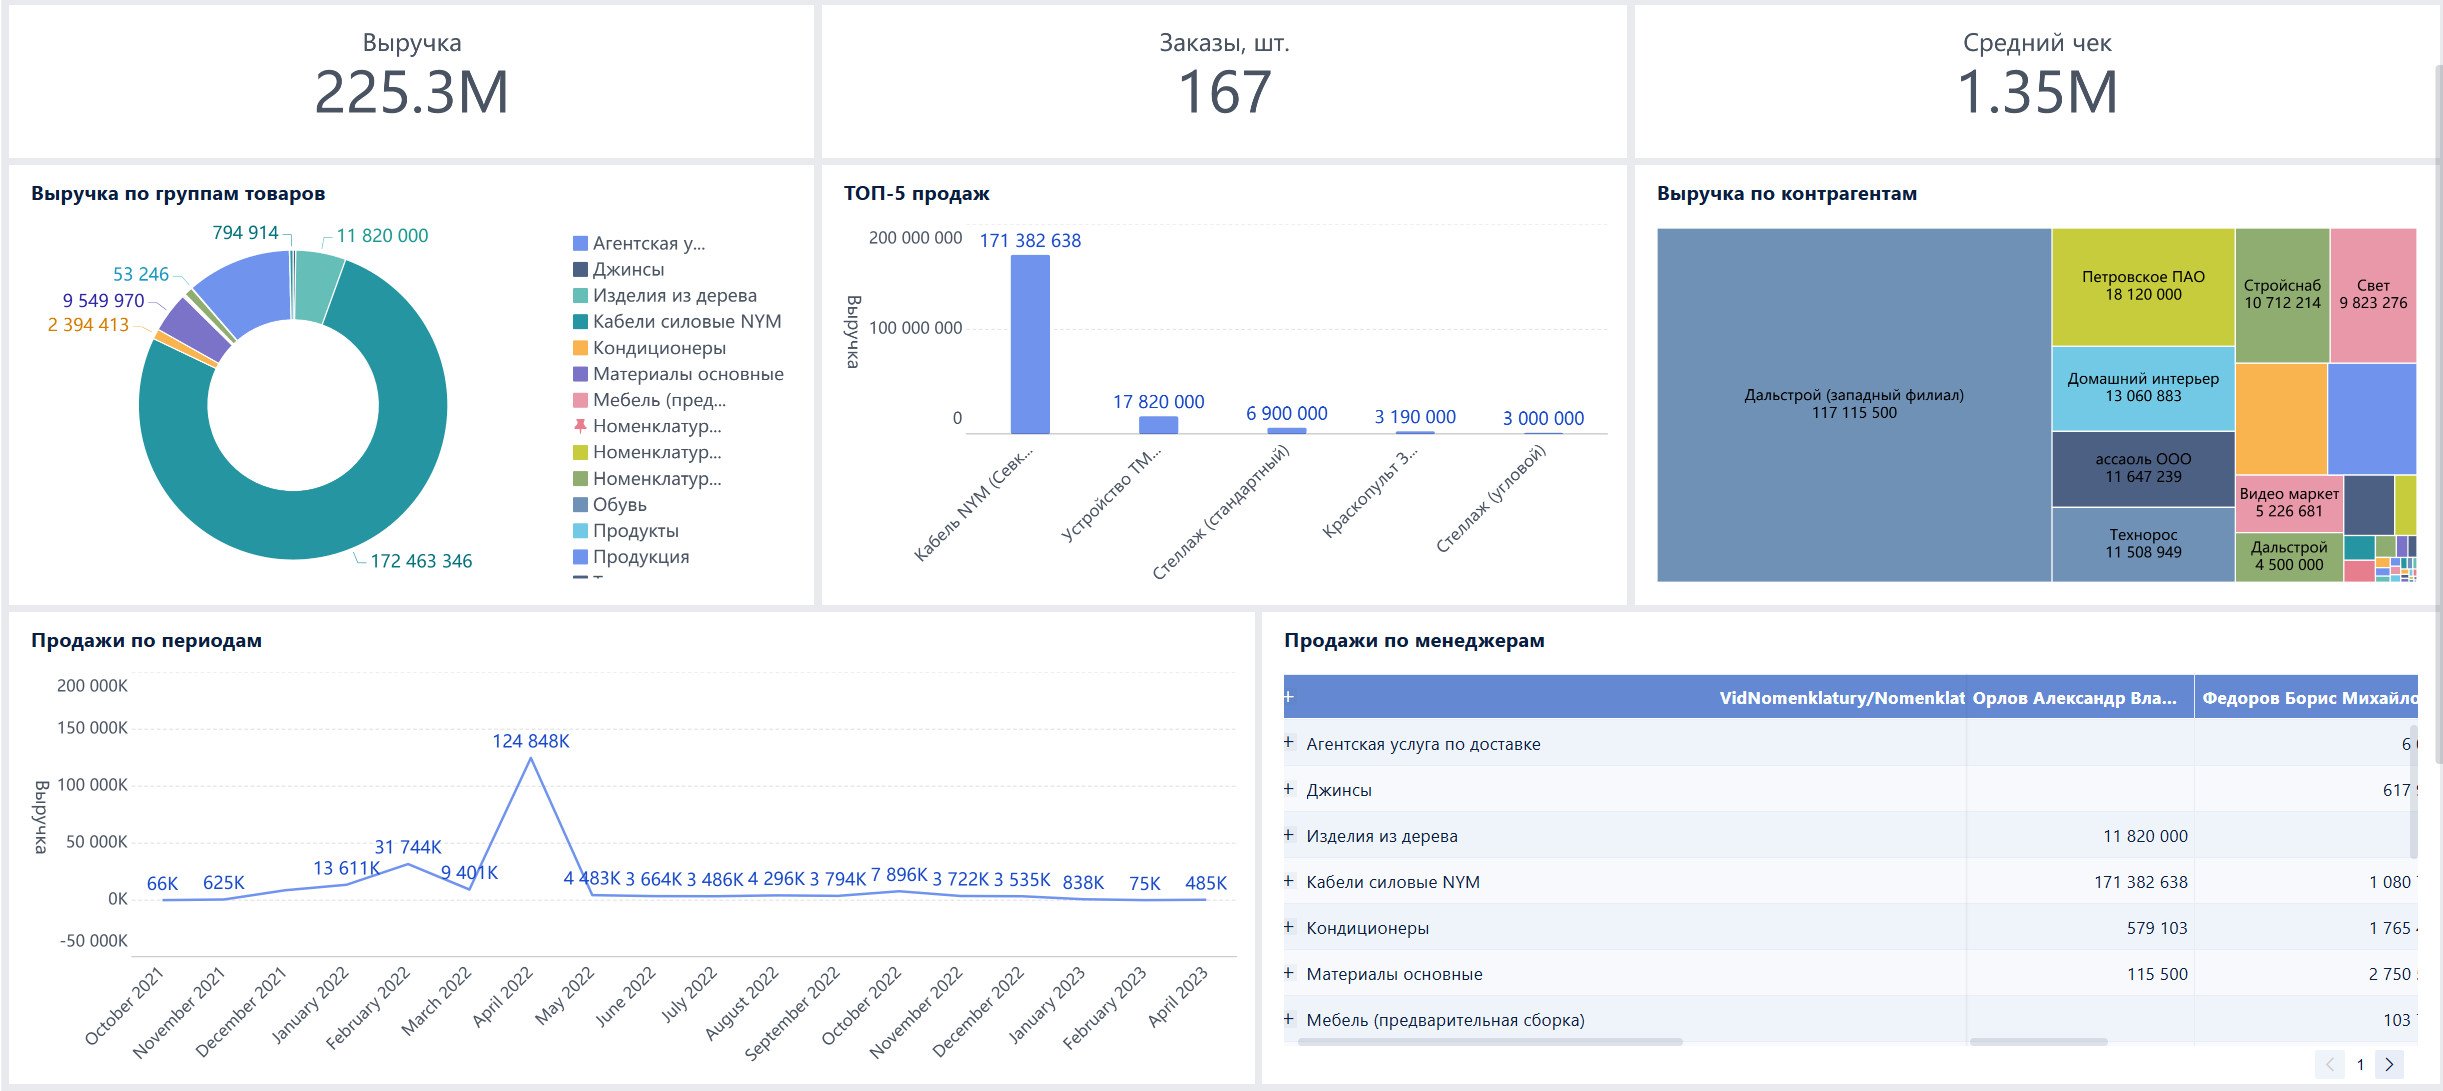The image size is (2443, 1091).
Task: Expand the Кондиционеры table row
Action: [1289, 927]
